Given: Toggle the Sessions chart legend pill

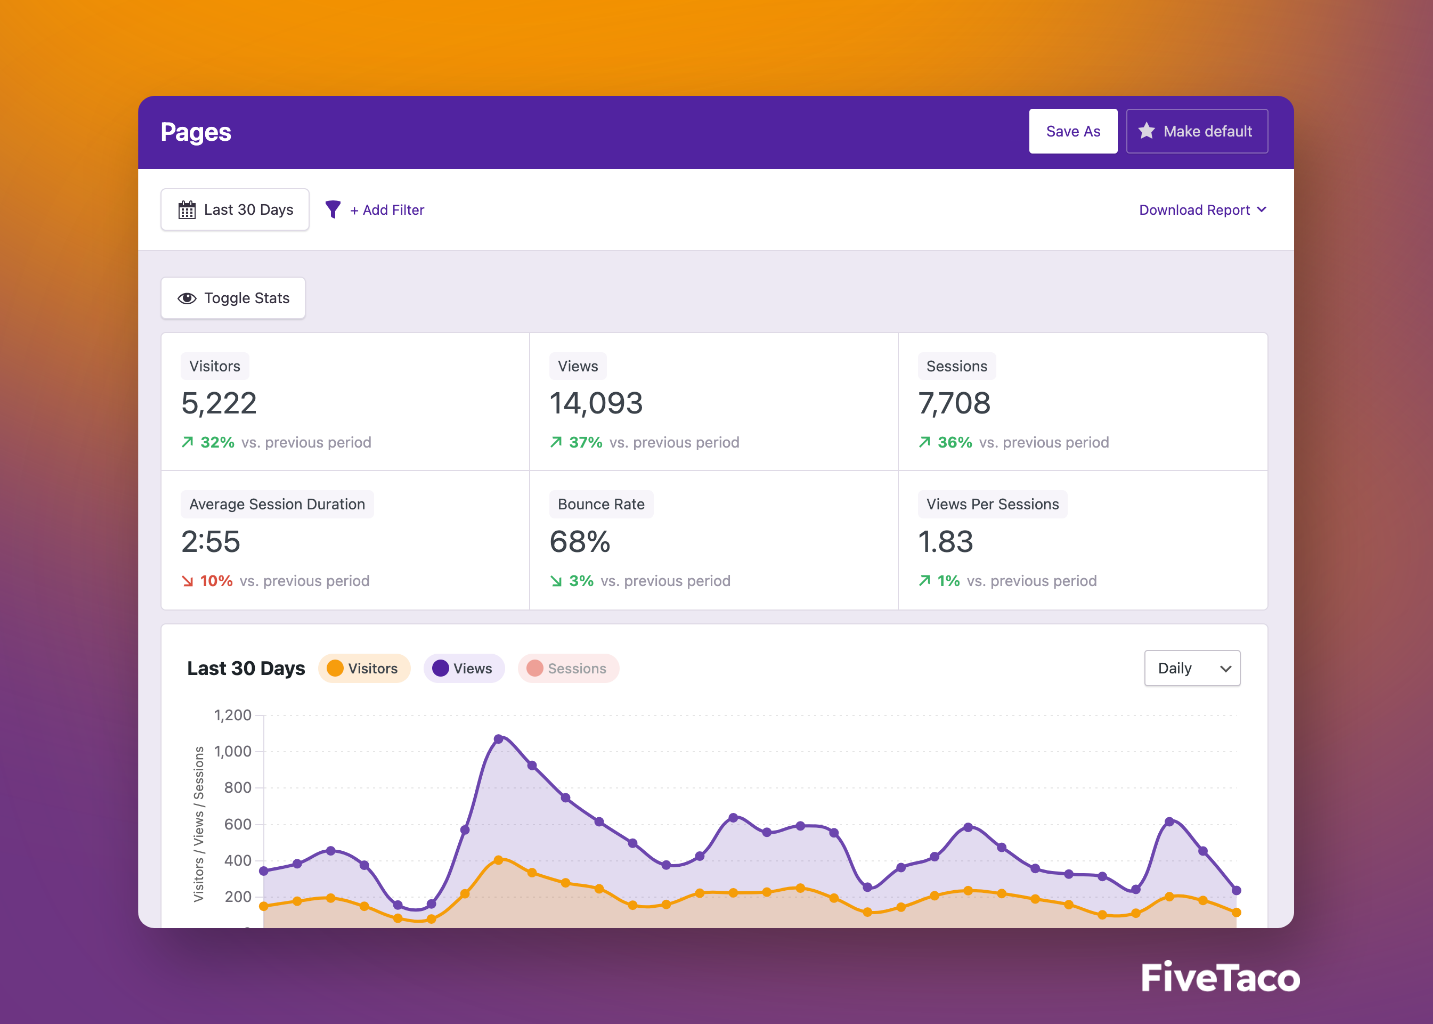Looking at the screenshot, I should [568, 668].
